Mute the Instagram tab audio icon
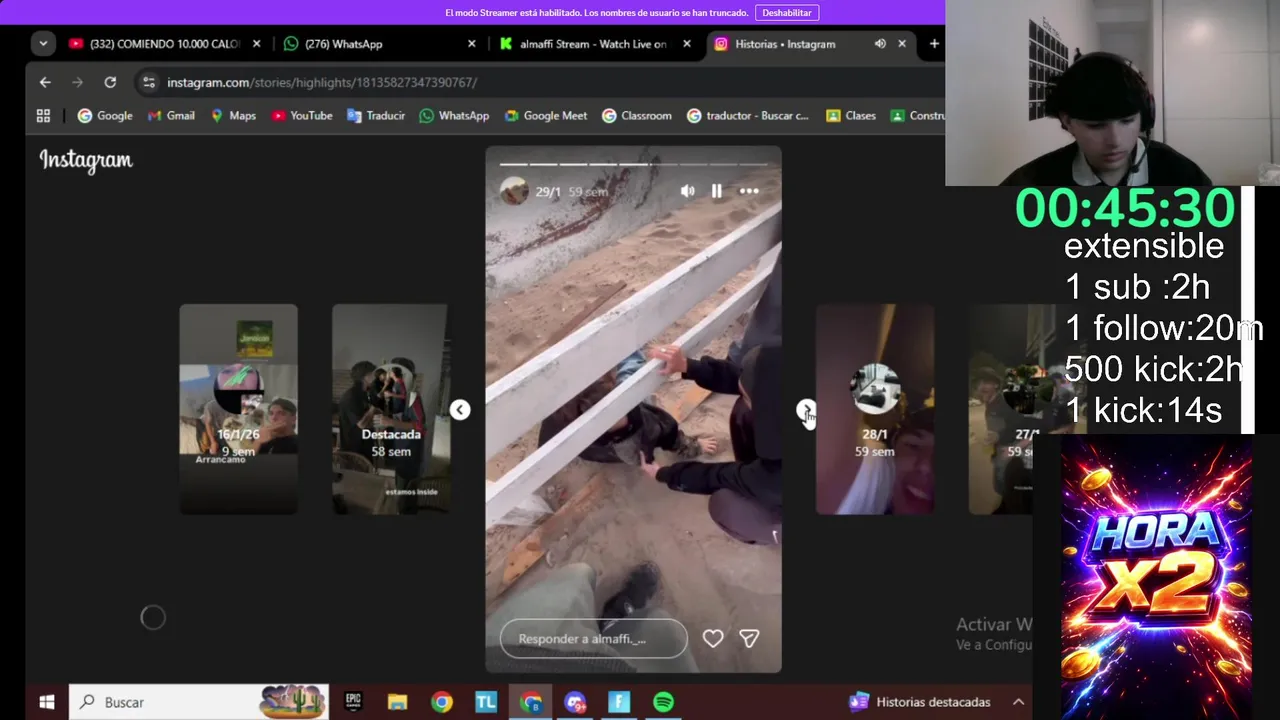This screenshot has width=1280, height=720. pyautogui.click(x=880, y=44)
